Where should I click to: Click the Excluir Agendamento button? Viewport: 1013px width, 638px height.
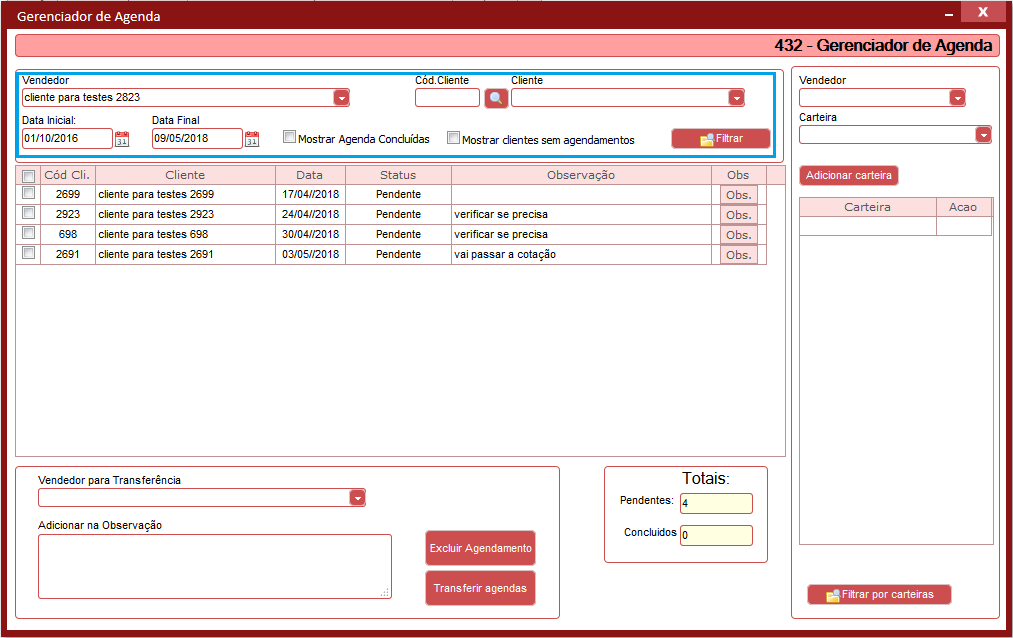[x=481, y=548]
